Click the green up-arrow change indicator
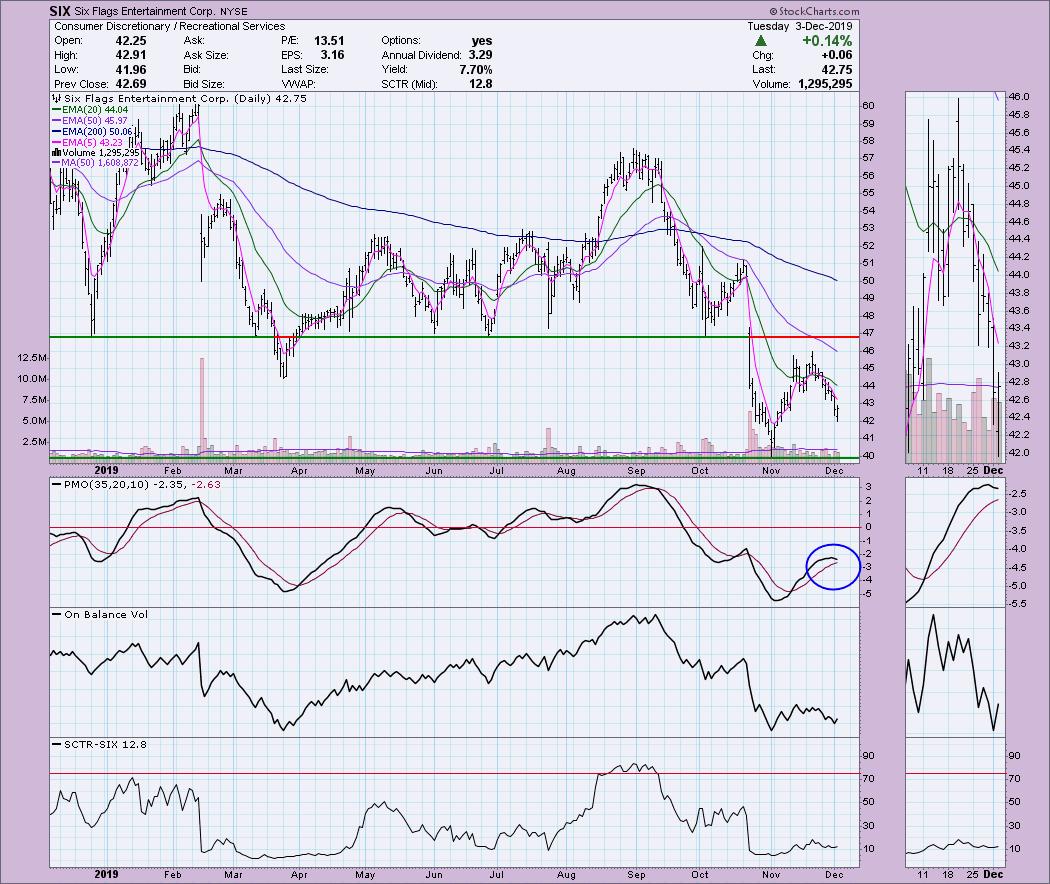 [x=761, y=41]
